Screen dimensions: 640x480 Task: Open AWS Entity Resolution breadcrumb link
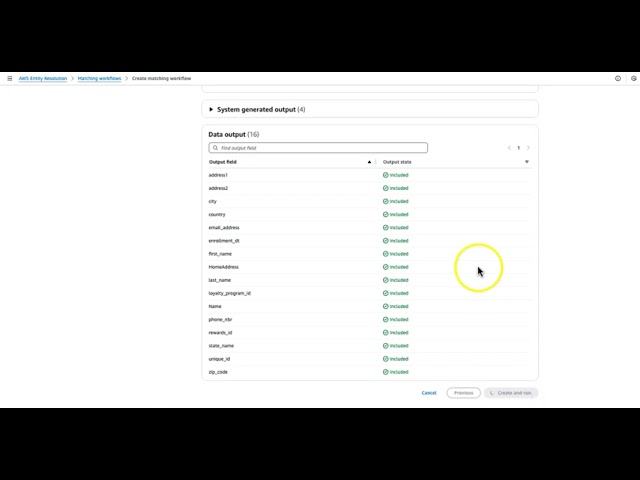[x=43, y=78]
